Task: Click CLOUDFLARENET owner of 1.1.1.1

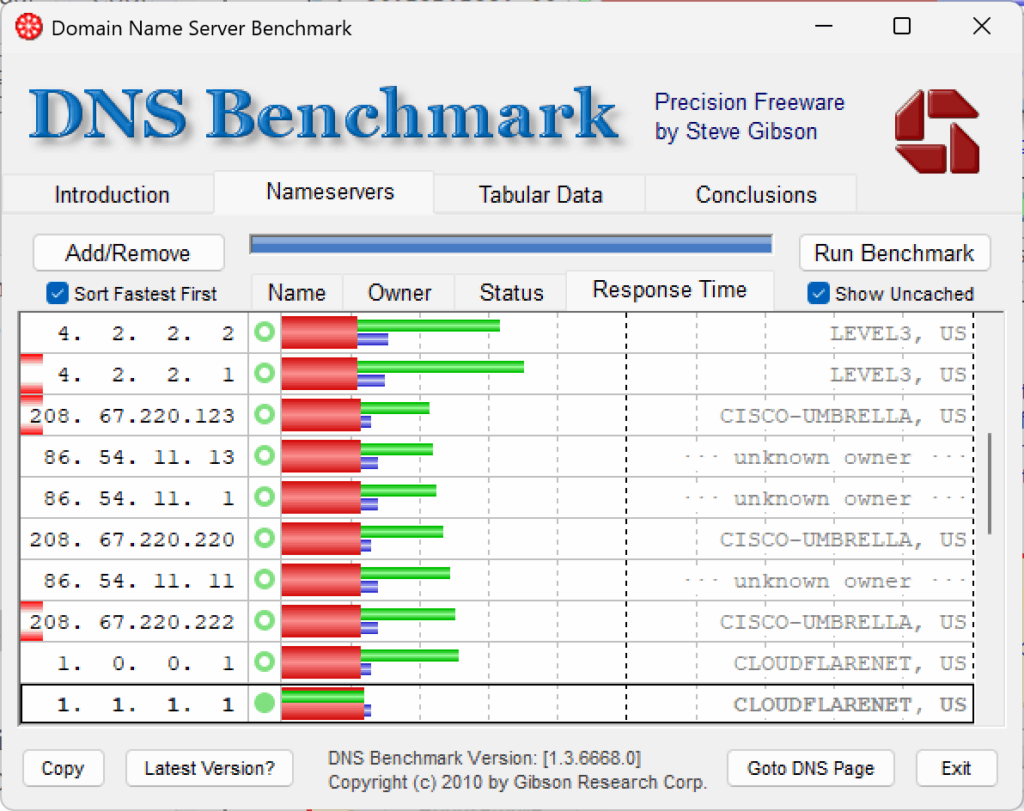Action: 850,705
